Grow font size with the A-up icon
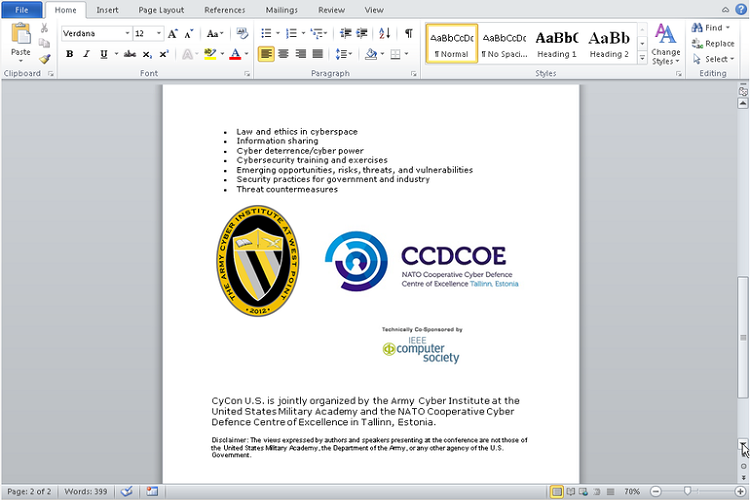 173,33
